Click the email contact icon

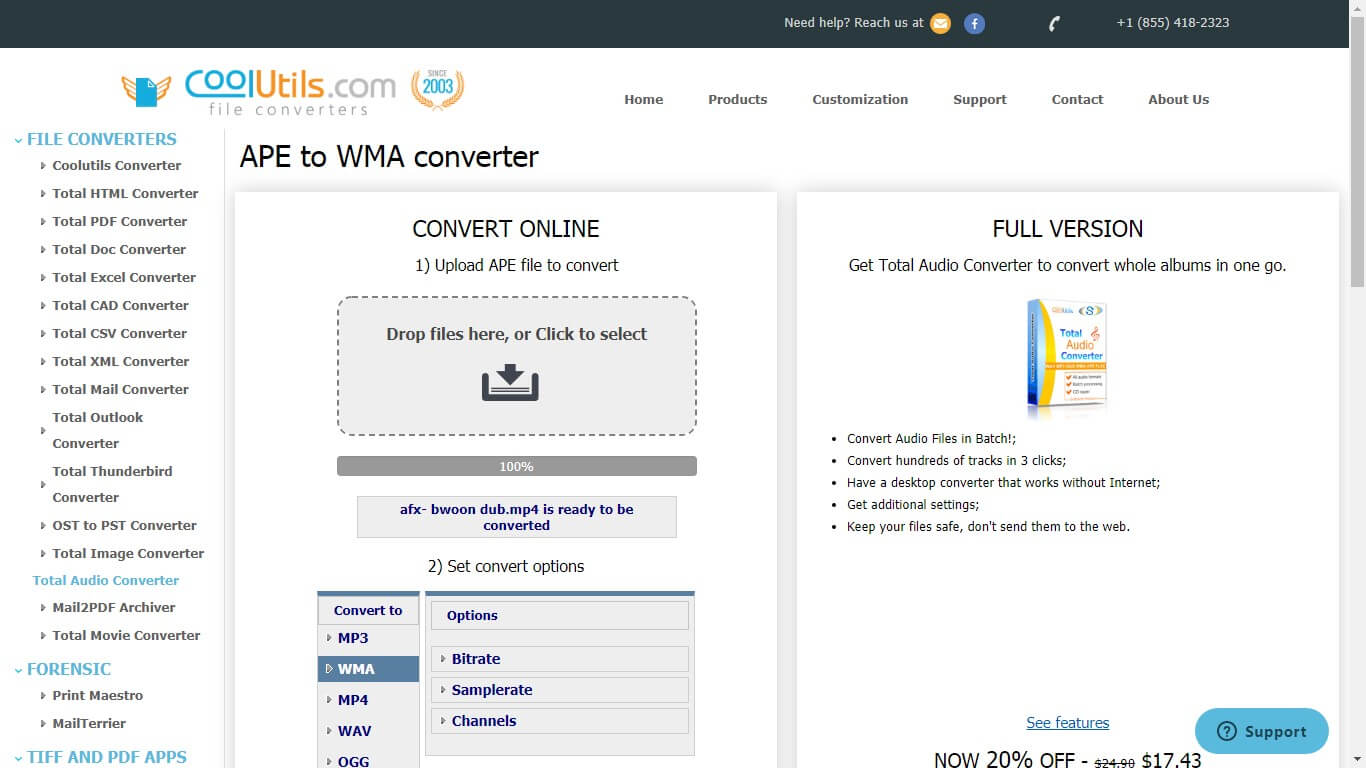coord(940,23)
